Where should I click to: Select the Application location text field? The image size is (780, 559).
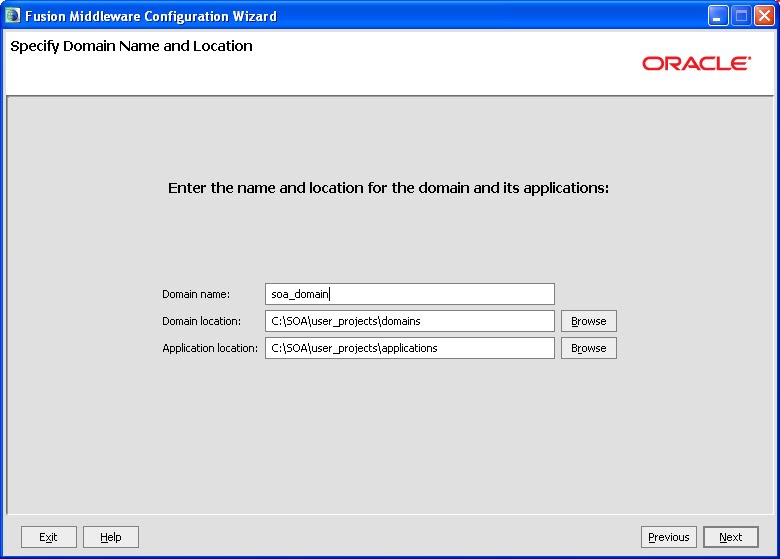coord(409,348)
